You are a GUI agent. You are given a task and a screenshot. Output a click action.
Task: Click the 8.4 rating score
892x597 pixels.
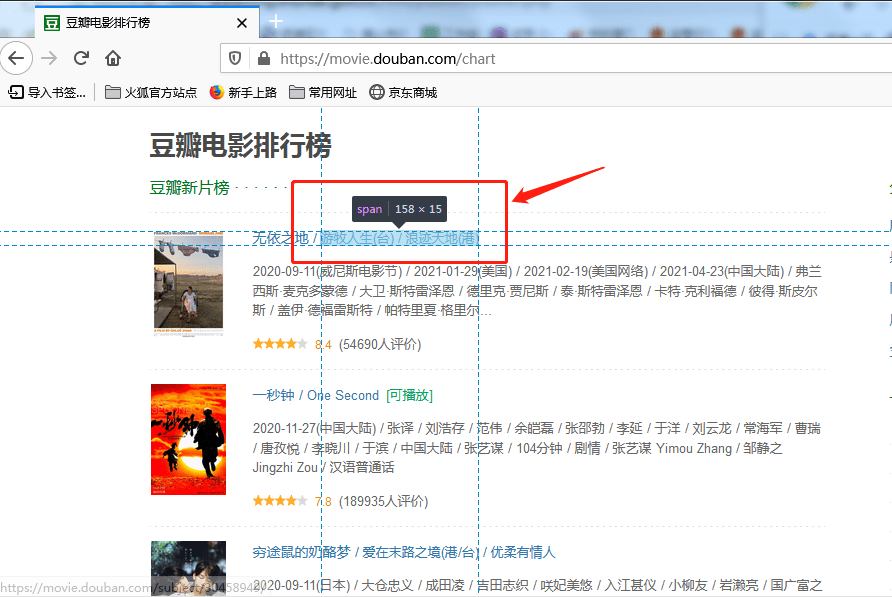[x=323, y=344]
